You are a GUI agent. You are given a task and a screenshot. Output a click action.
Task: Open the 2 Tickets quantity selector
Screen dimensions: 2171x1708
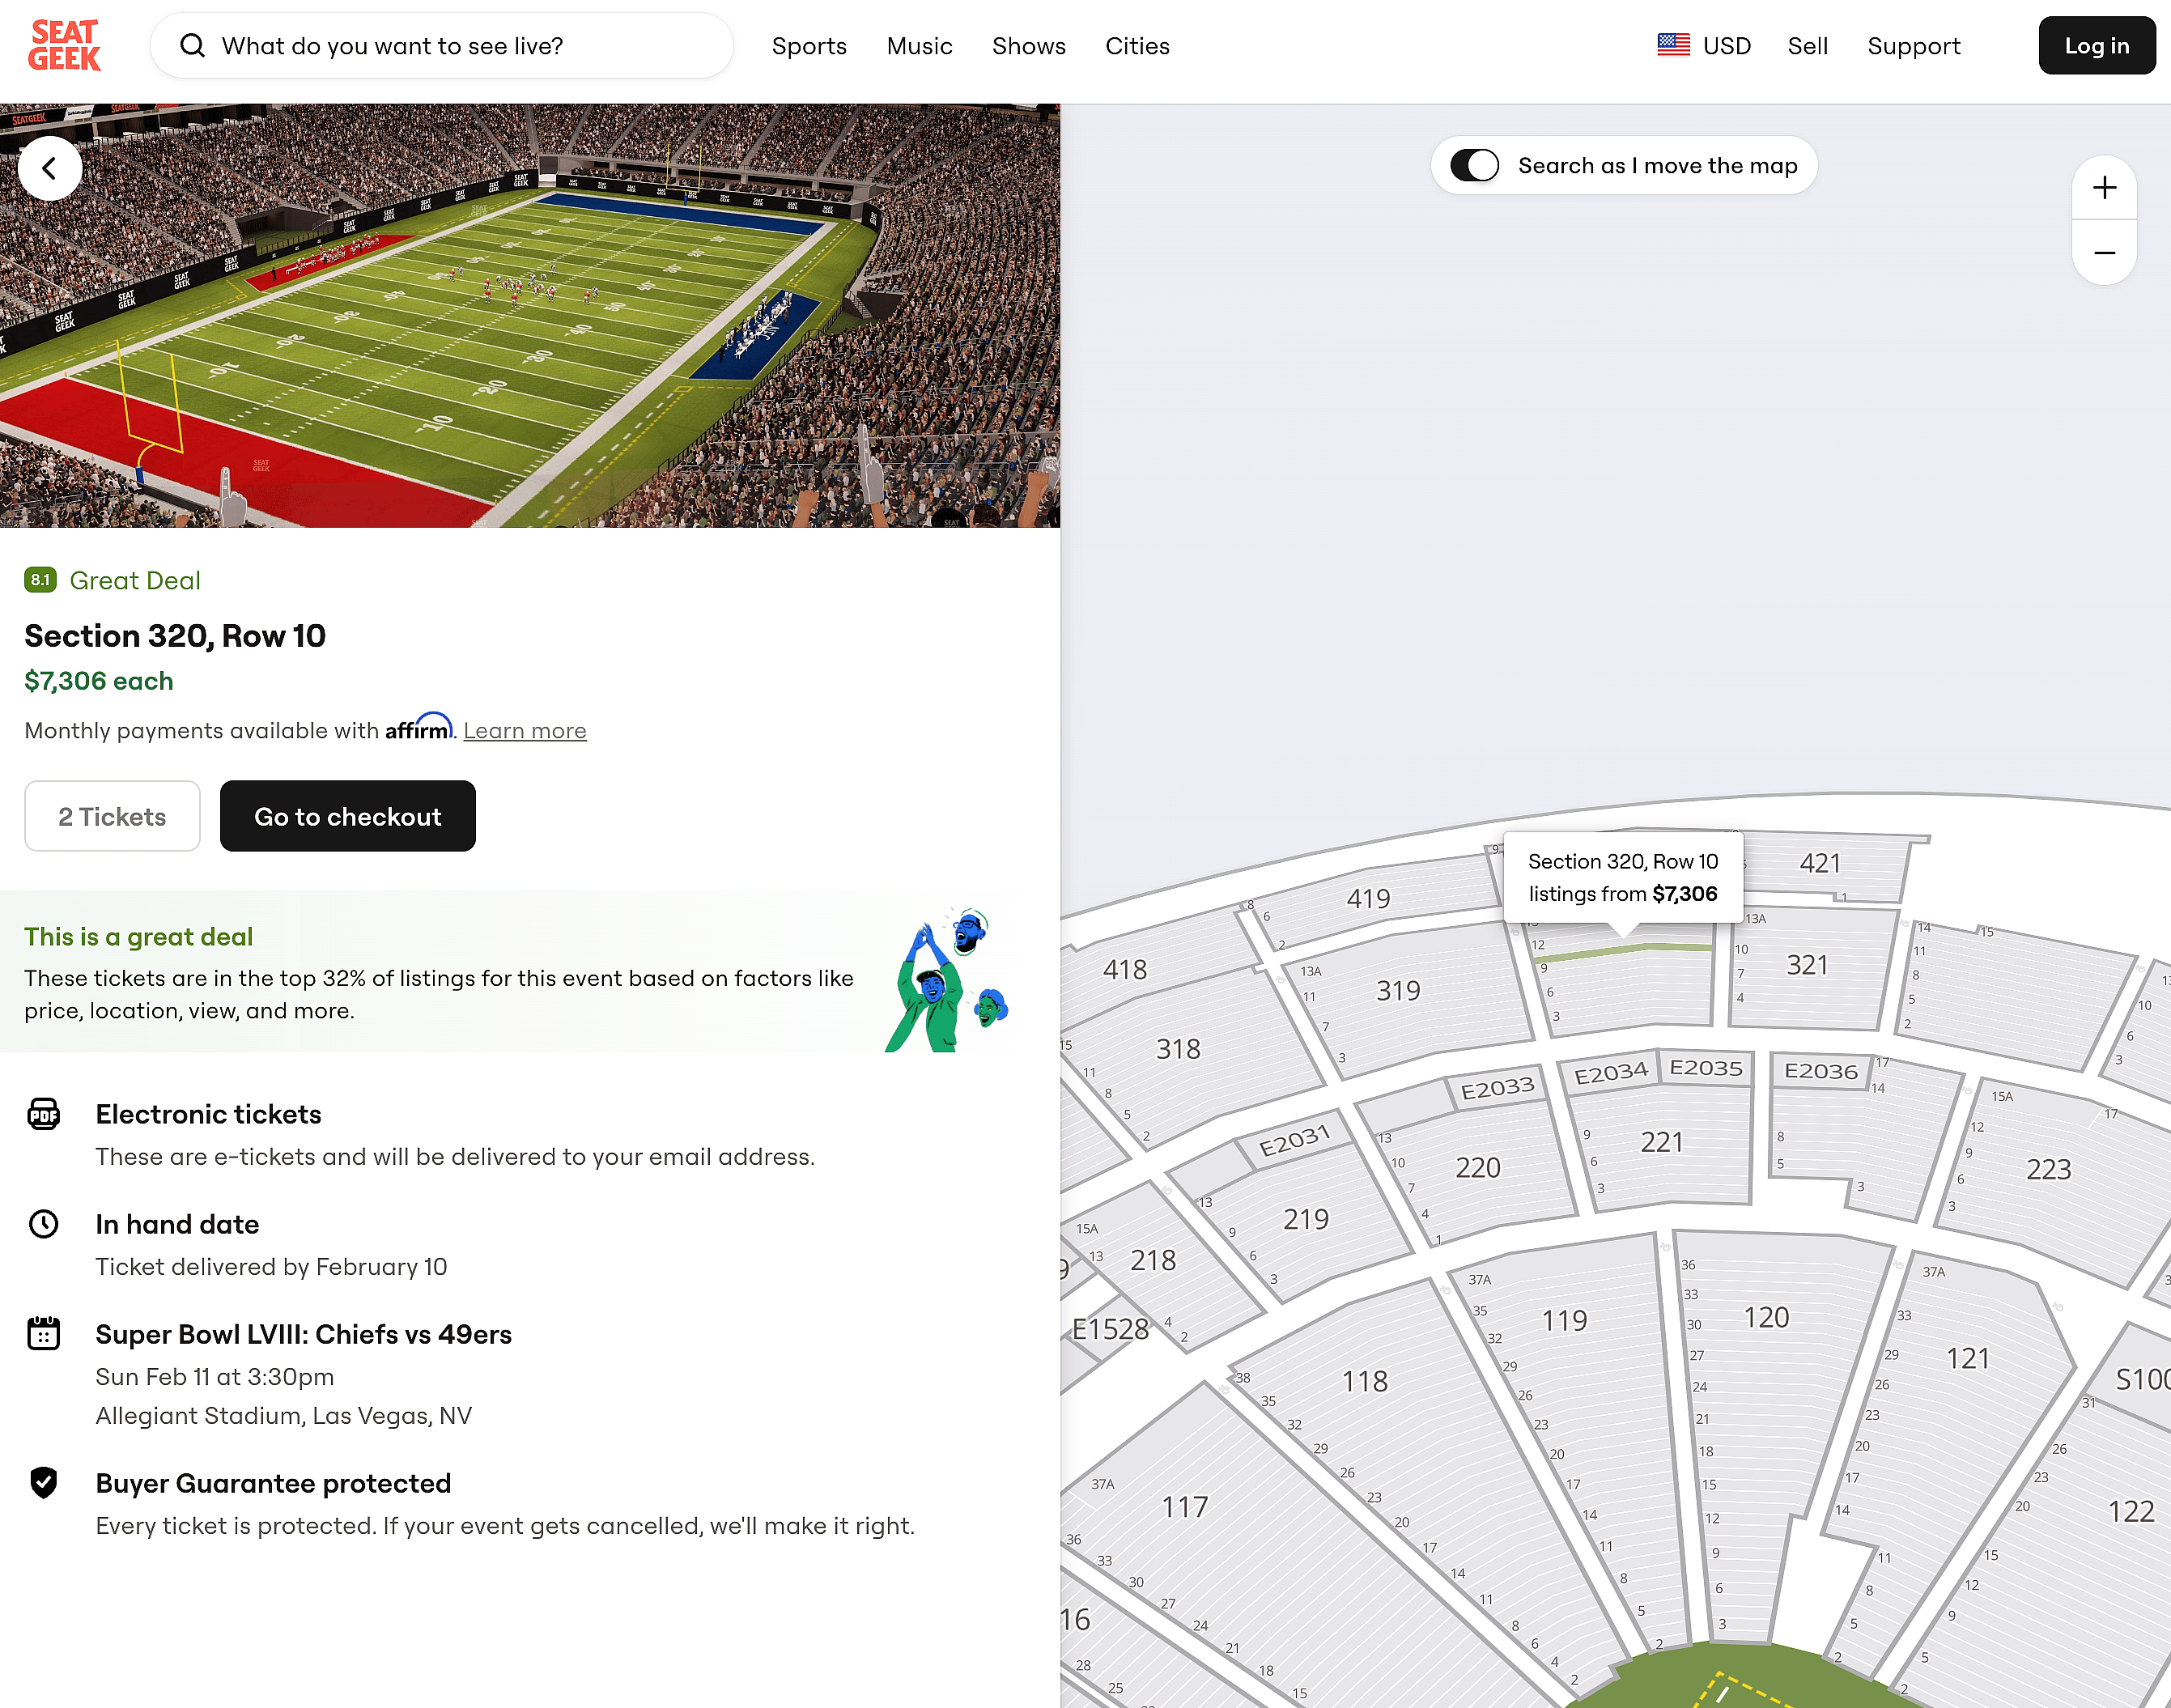tap(112, 816)
